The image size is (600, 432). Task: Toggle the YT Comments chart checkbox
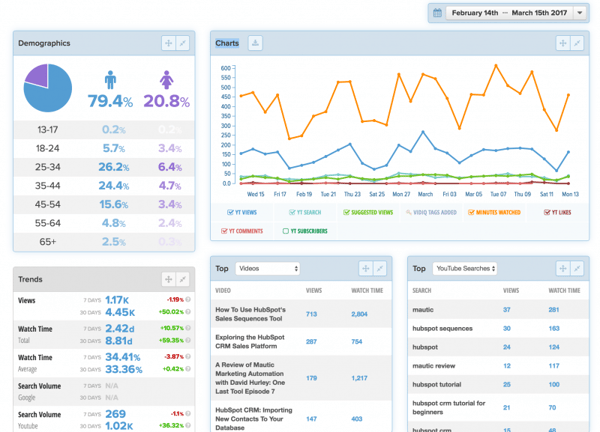coord(224,231)
